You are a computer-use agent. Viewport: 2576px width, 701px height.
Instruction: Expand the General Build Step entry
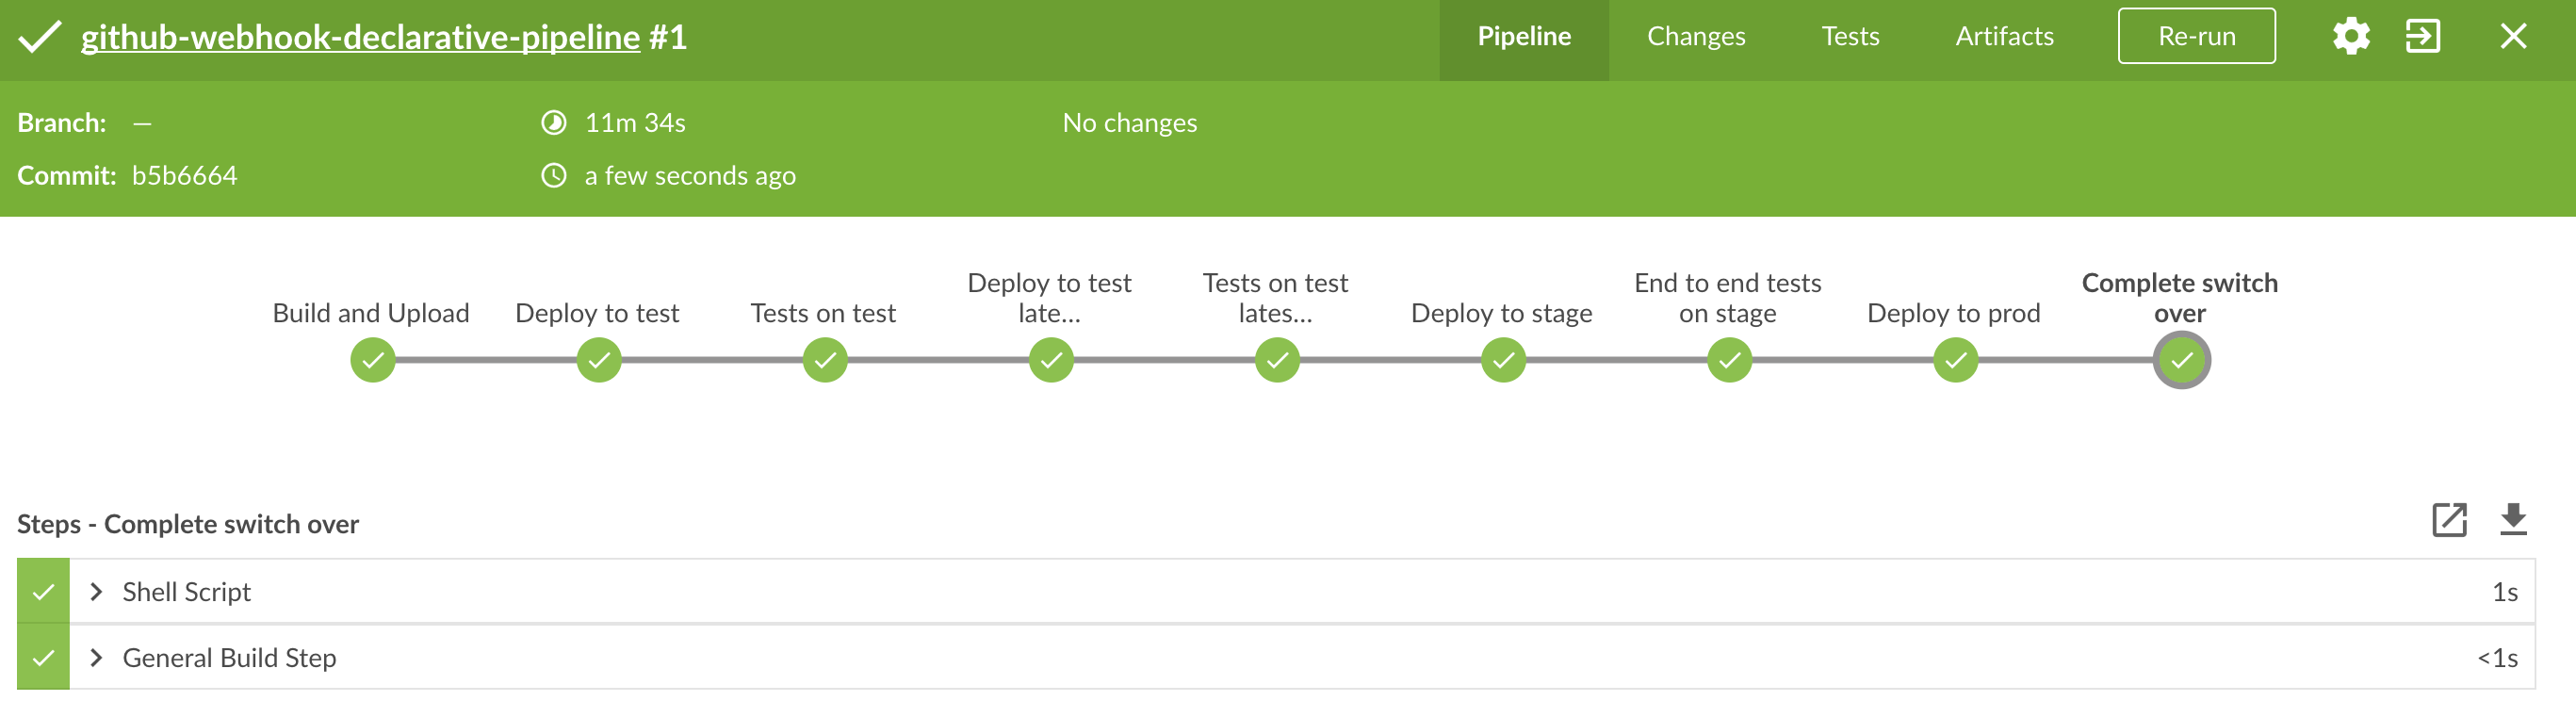click(x=96, y=658)
